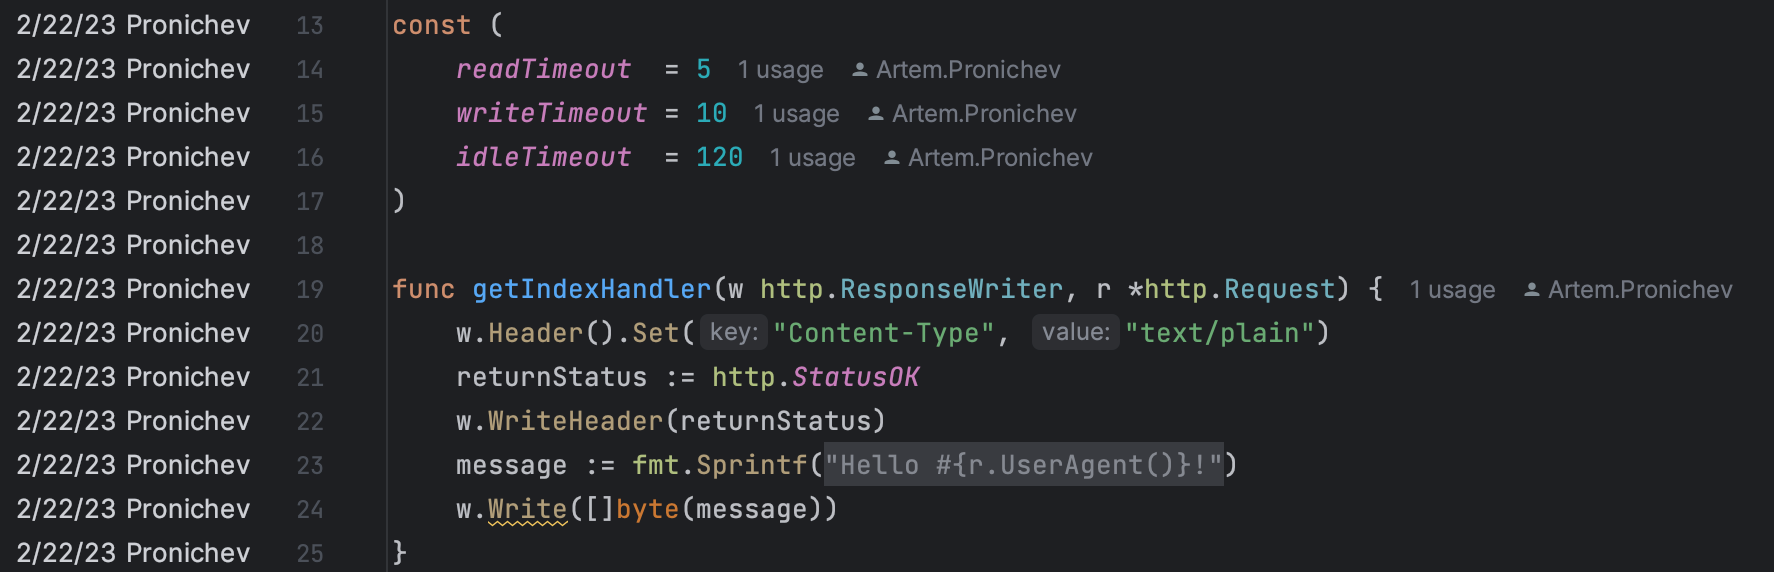Click line number 20 in the gutter
The width and height of the screenshot is (1774, 572).
pos(310,333)
